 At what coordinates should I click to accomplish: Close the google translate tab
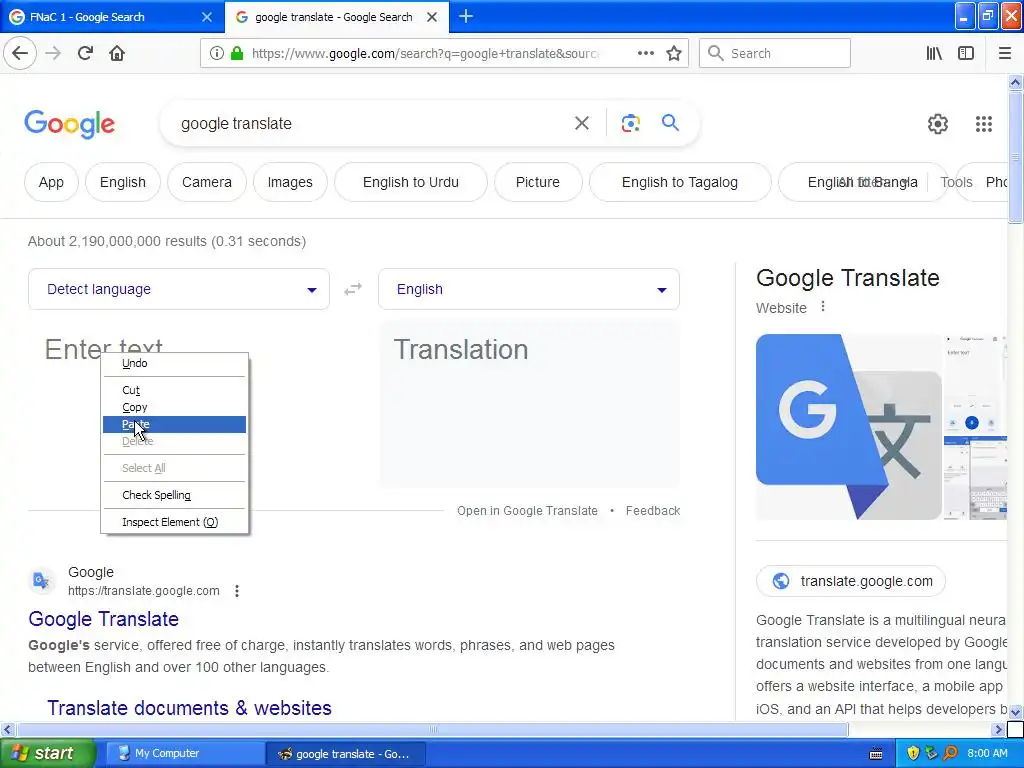432,17
